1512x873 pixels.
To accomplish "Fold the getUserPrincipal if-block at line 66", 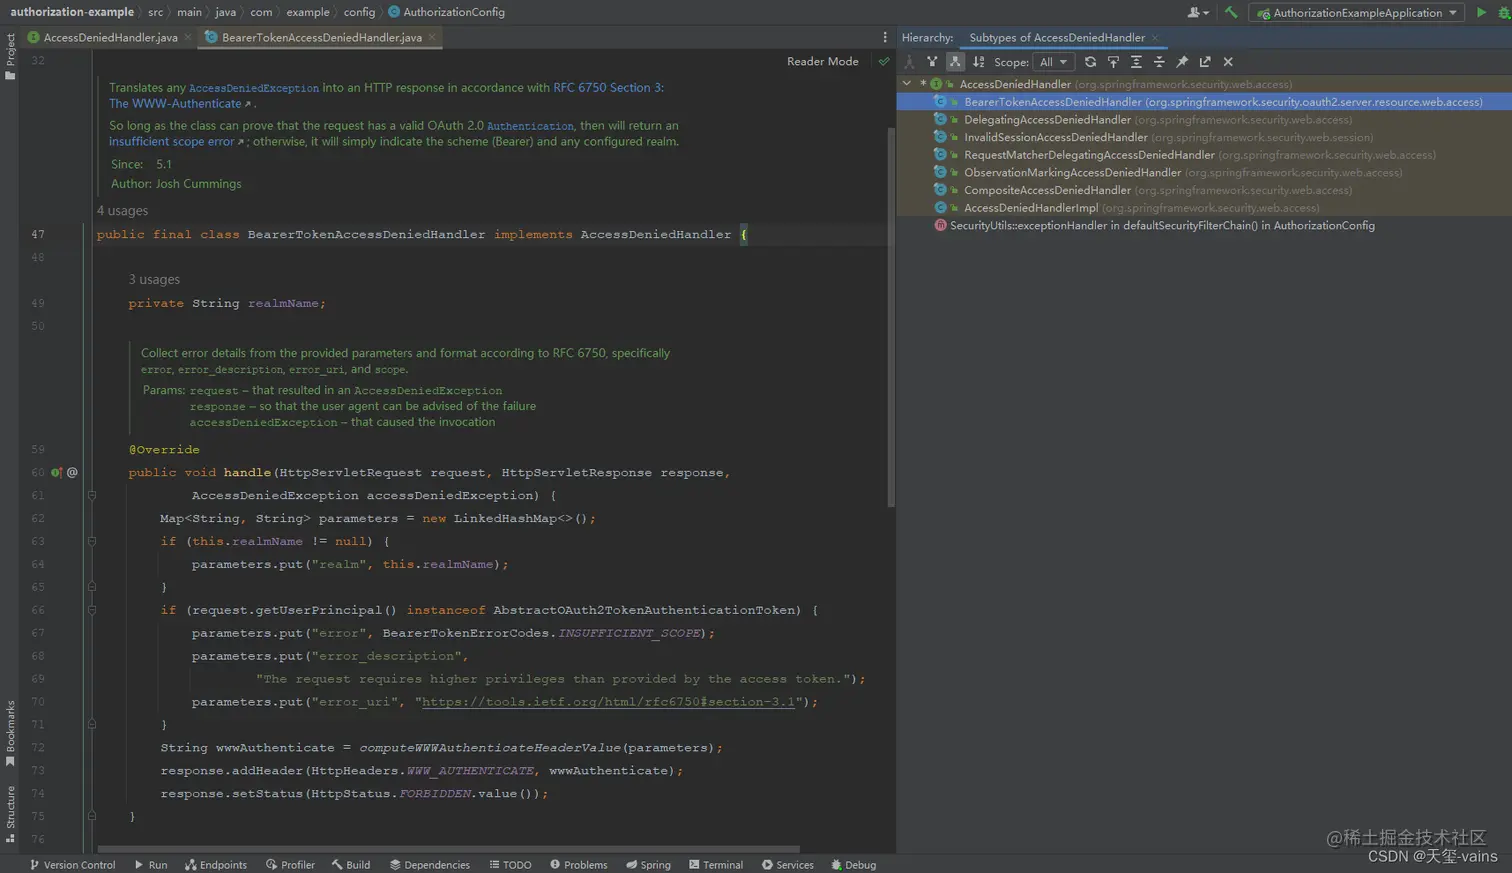I will click(91, 610).
